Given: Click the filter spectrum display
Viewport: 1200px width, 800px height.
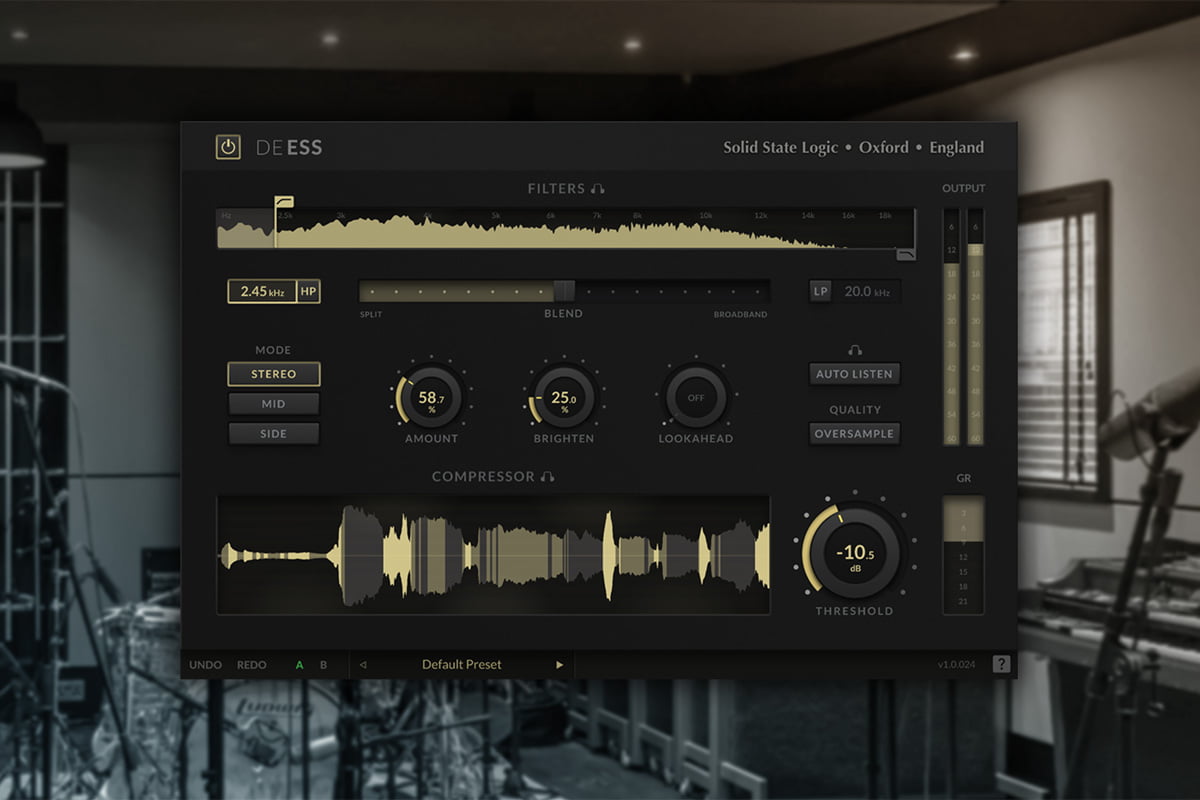Looking at the screenshot, I should 566,228.
